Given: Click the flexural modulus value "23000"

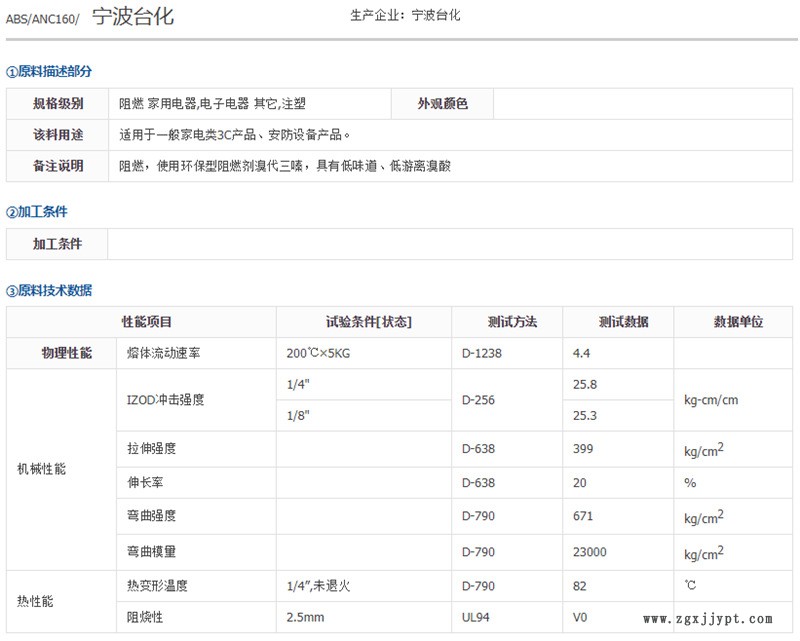Looking at the screenshot, I should pyautogui.click(x=589, y=552).
